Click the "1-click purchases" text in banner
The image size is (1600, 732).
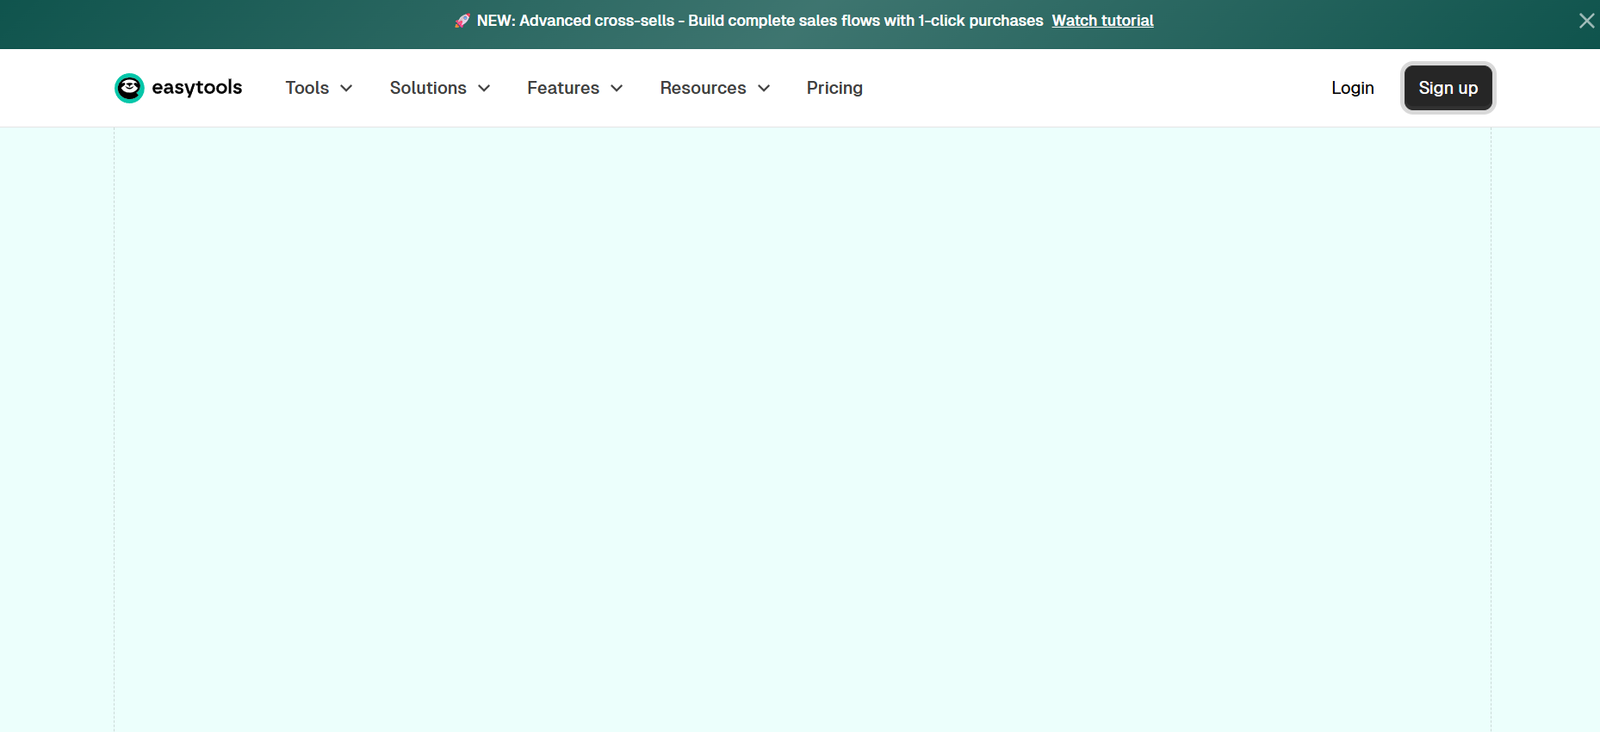pos(980,21)
